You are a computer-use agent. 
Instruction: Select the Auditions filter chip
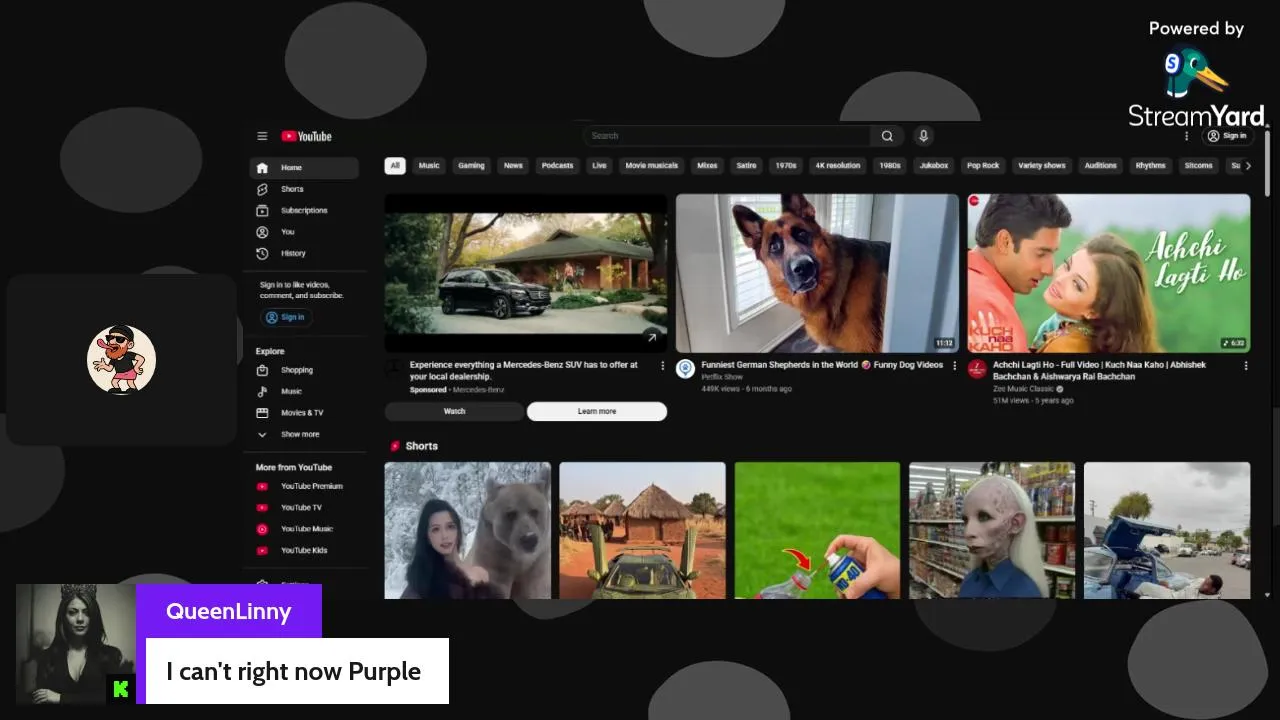[1101, 166]
